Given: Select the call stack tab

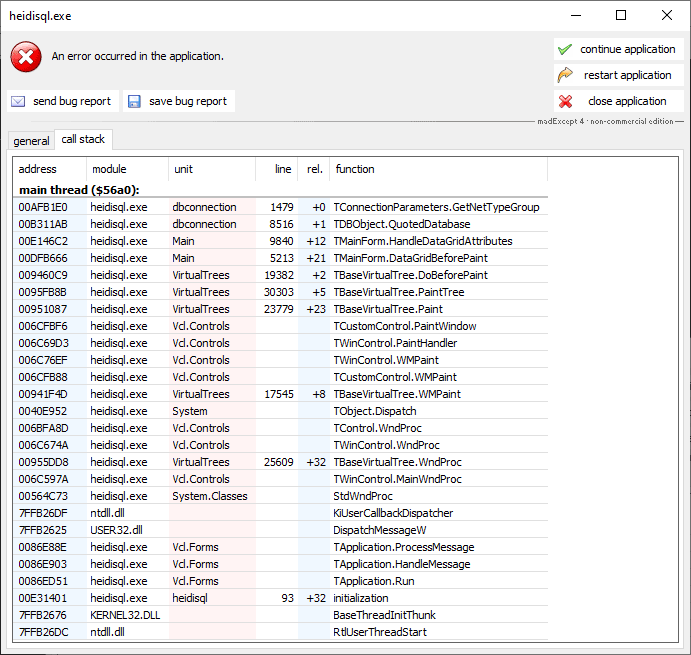Looking at the screenshot, I should 83,139.
